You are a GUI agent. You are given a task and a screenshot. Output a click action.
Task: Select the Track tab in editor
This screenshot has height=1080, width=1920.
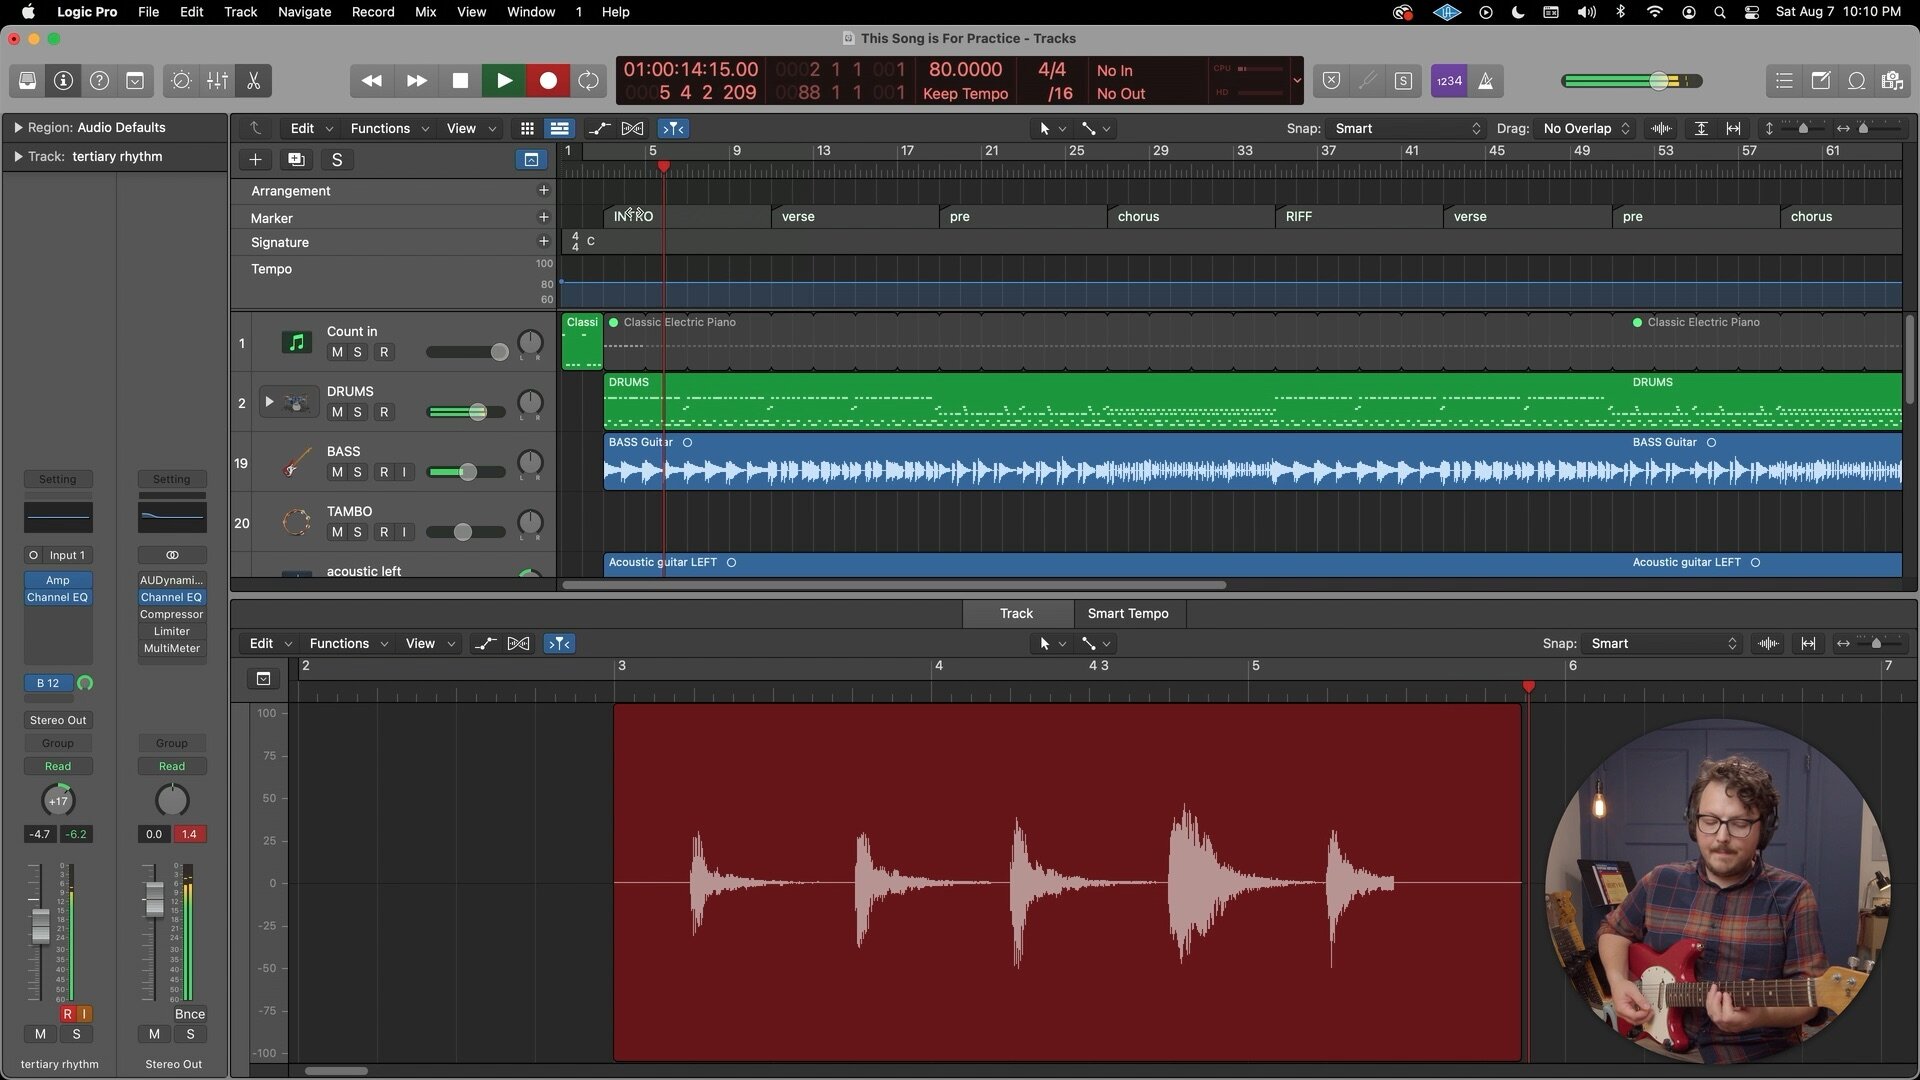1016,613
